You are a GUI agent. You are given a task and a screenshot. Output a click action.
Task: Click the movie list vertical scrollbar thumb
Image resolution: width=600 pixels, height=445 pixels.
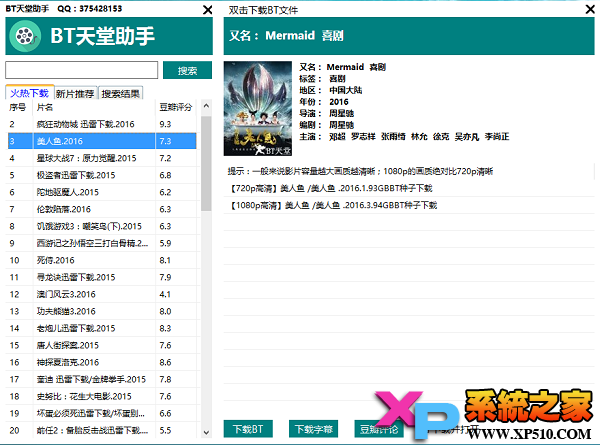point(206,164)
